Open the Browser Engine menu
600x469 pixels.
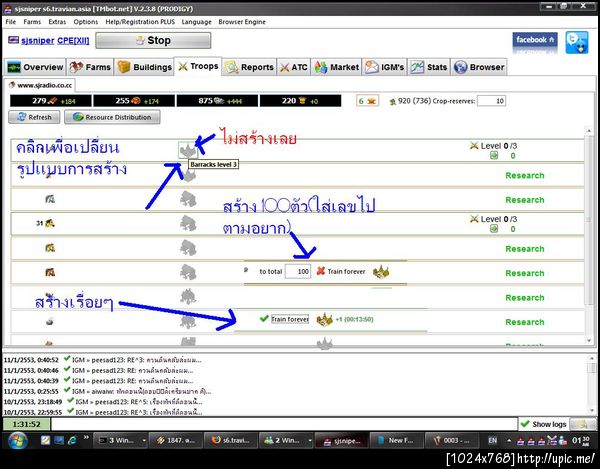(x=242, y=22)
